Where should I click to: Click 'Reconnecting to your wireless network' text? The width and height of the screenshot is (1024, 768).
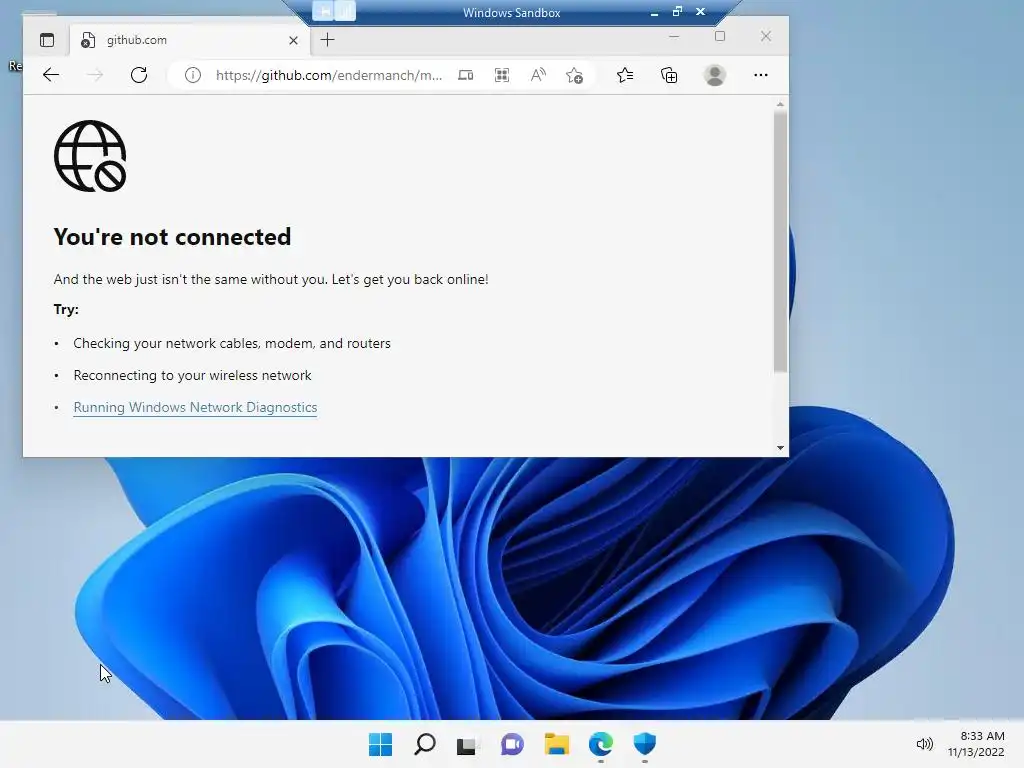coord(192,376)
